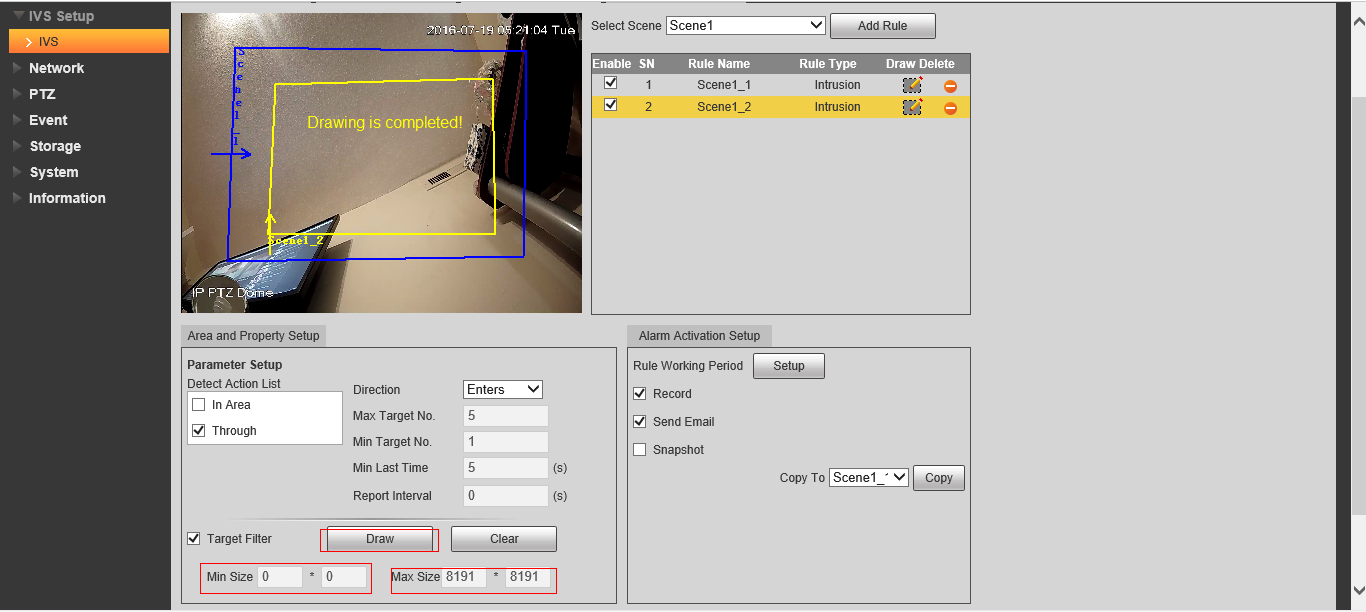Select the Scene1_1 rule name
The width and height of the screenshot is (1366, 612).
pos(724,85)
